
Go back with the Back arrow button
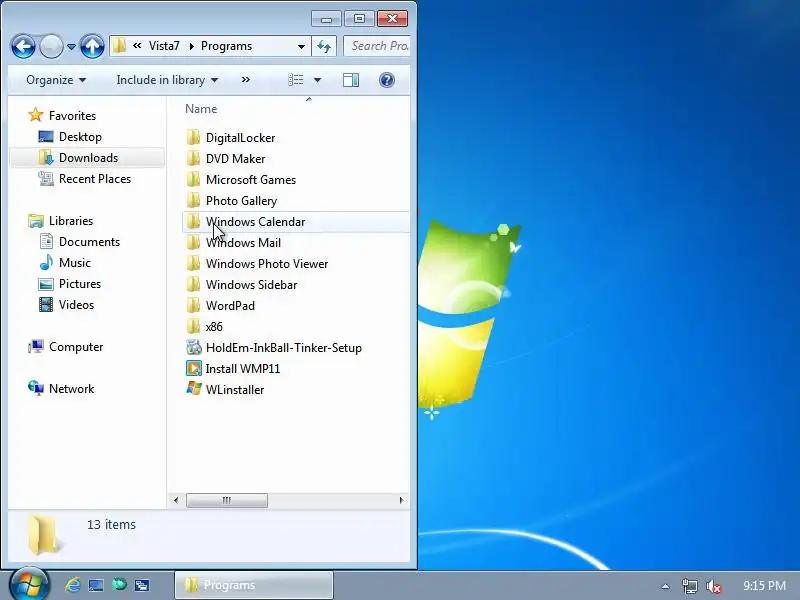[x=23, y=47]
